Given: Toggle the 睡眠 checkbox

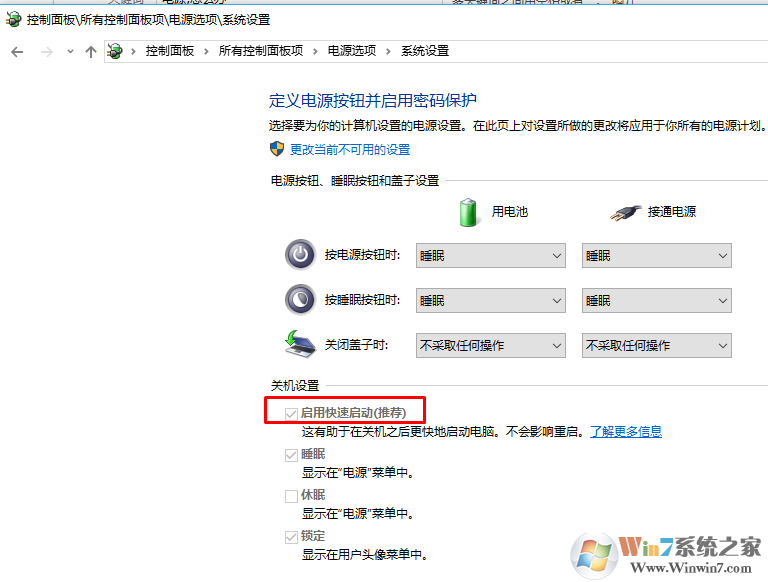Looking at the screenshot, I should tap(291, 455).
